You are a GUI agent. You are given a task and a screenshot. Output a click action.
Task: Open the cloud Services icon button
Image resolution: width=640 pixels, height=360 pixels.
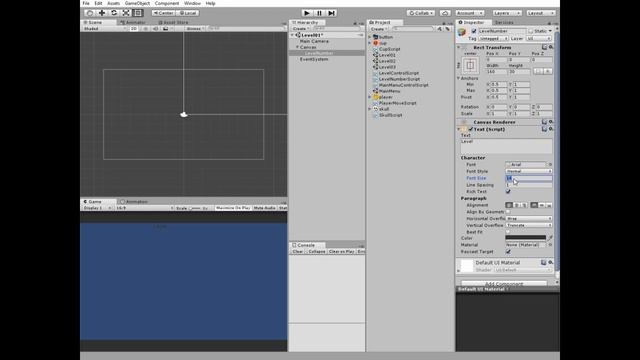pos(445,13)
